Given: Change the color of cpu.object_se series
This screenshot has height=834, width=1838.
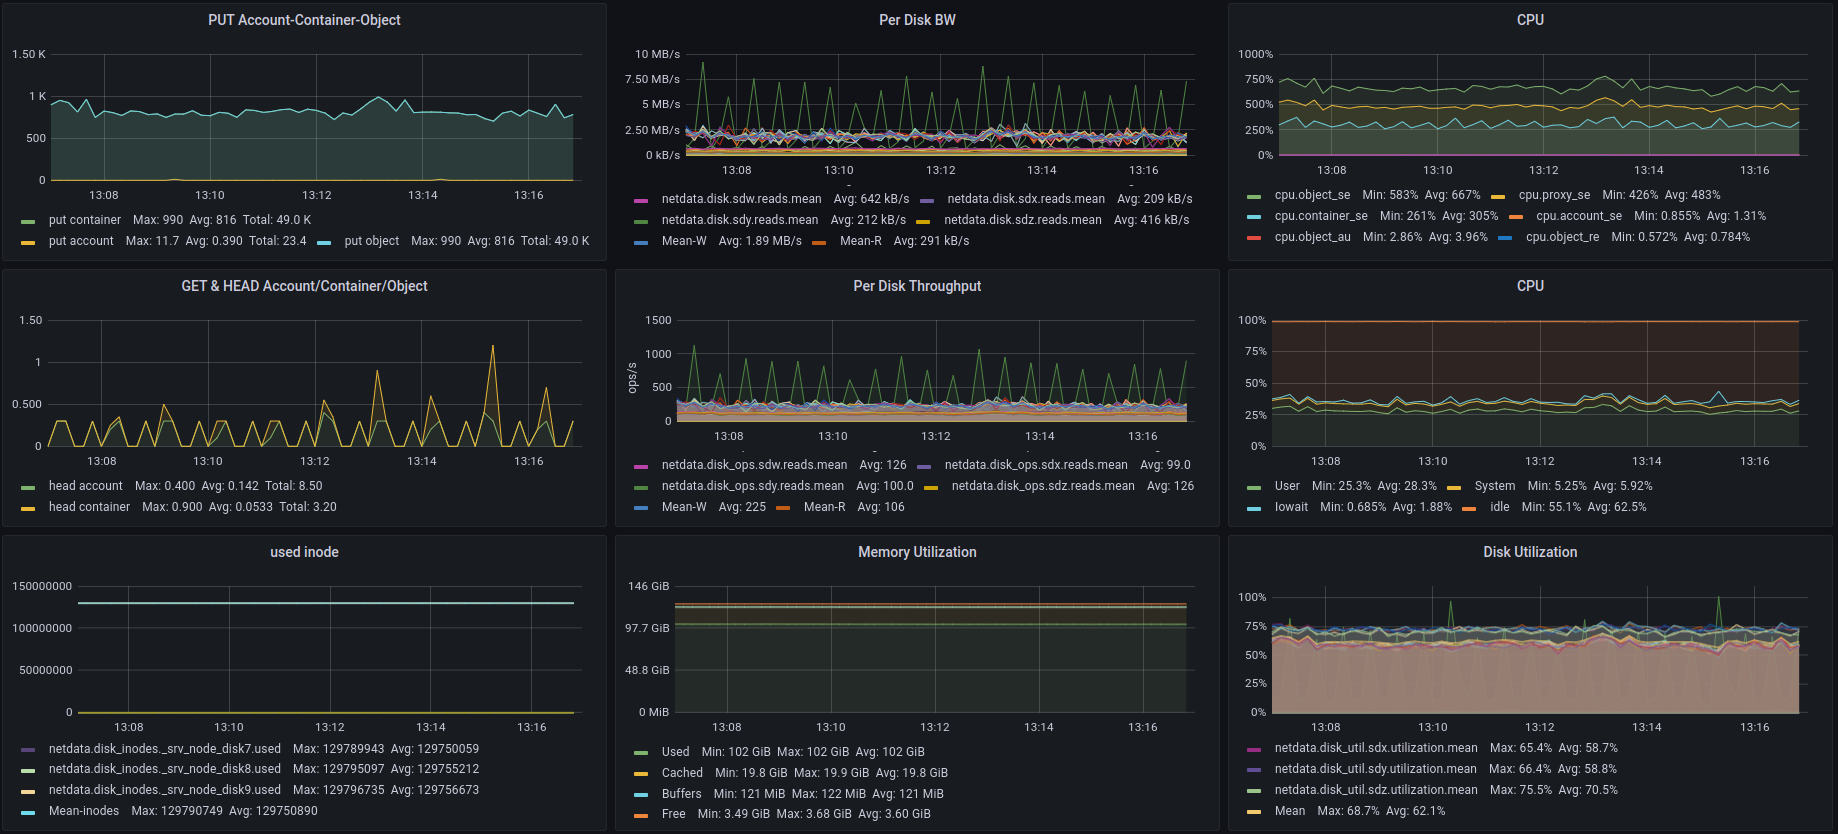Looking at the screenshot, I should [1254, 196].
